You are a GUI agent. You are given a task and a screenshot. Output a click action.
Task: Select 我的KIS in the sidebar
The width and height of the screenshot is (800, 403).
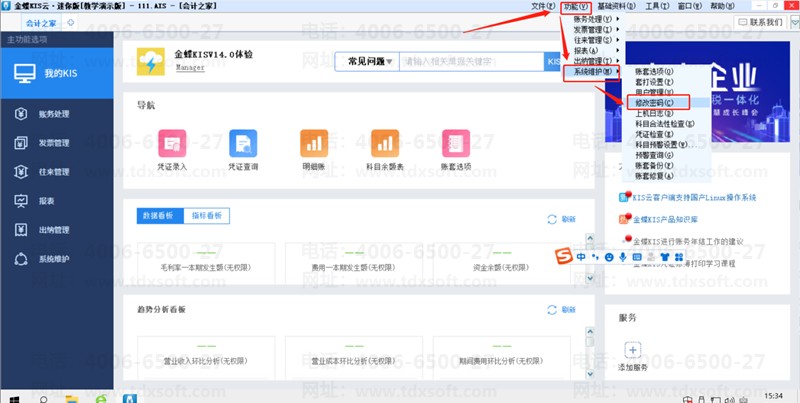[x=57, y=73]
